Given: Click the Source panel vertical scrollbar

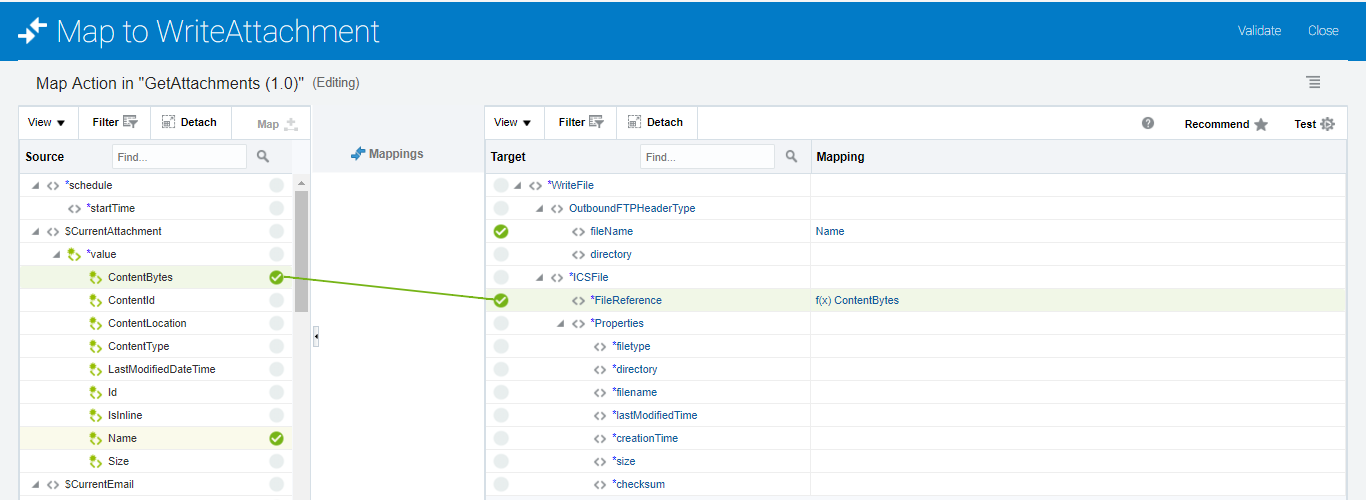Looking at the screenshot, I should point(301,250).
